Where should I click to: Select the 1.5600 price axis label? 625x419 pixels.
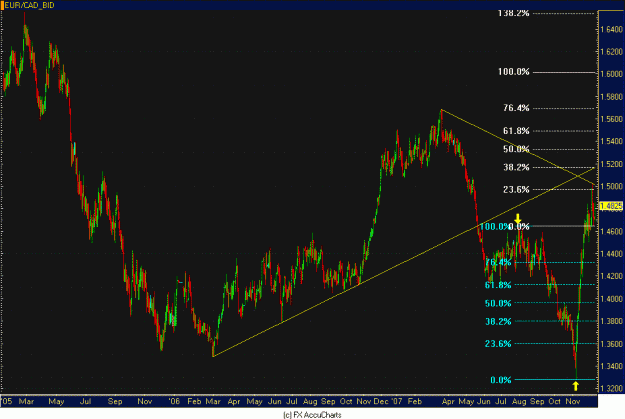tap(611, 119)
